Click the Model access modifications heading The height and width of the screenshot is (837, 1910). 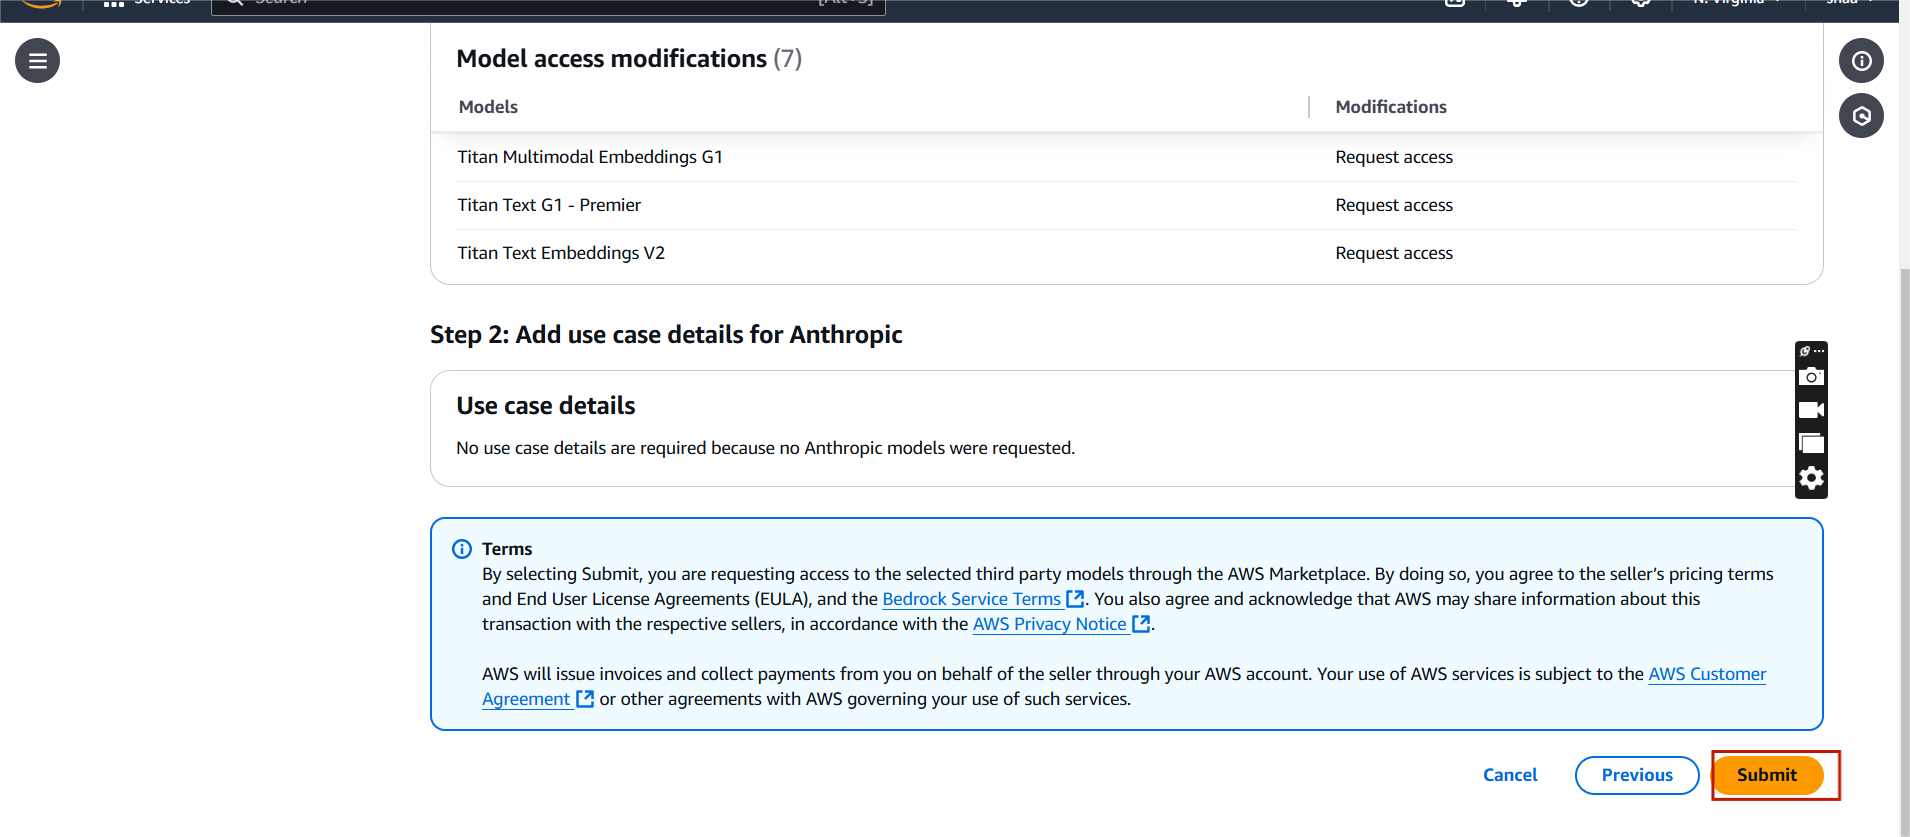click(629, 59)
